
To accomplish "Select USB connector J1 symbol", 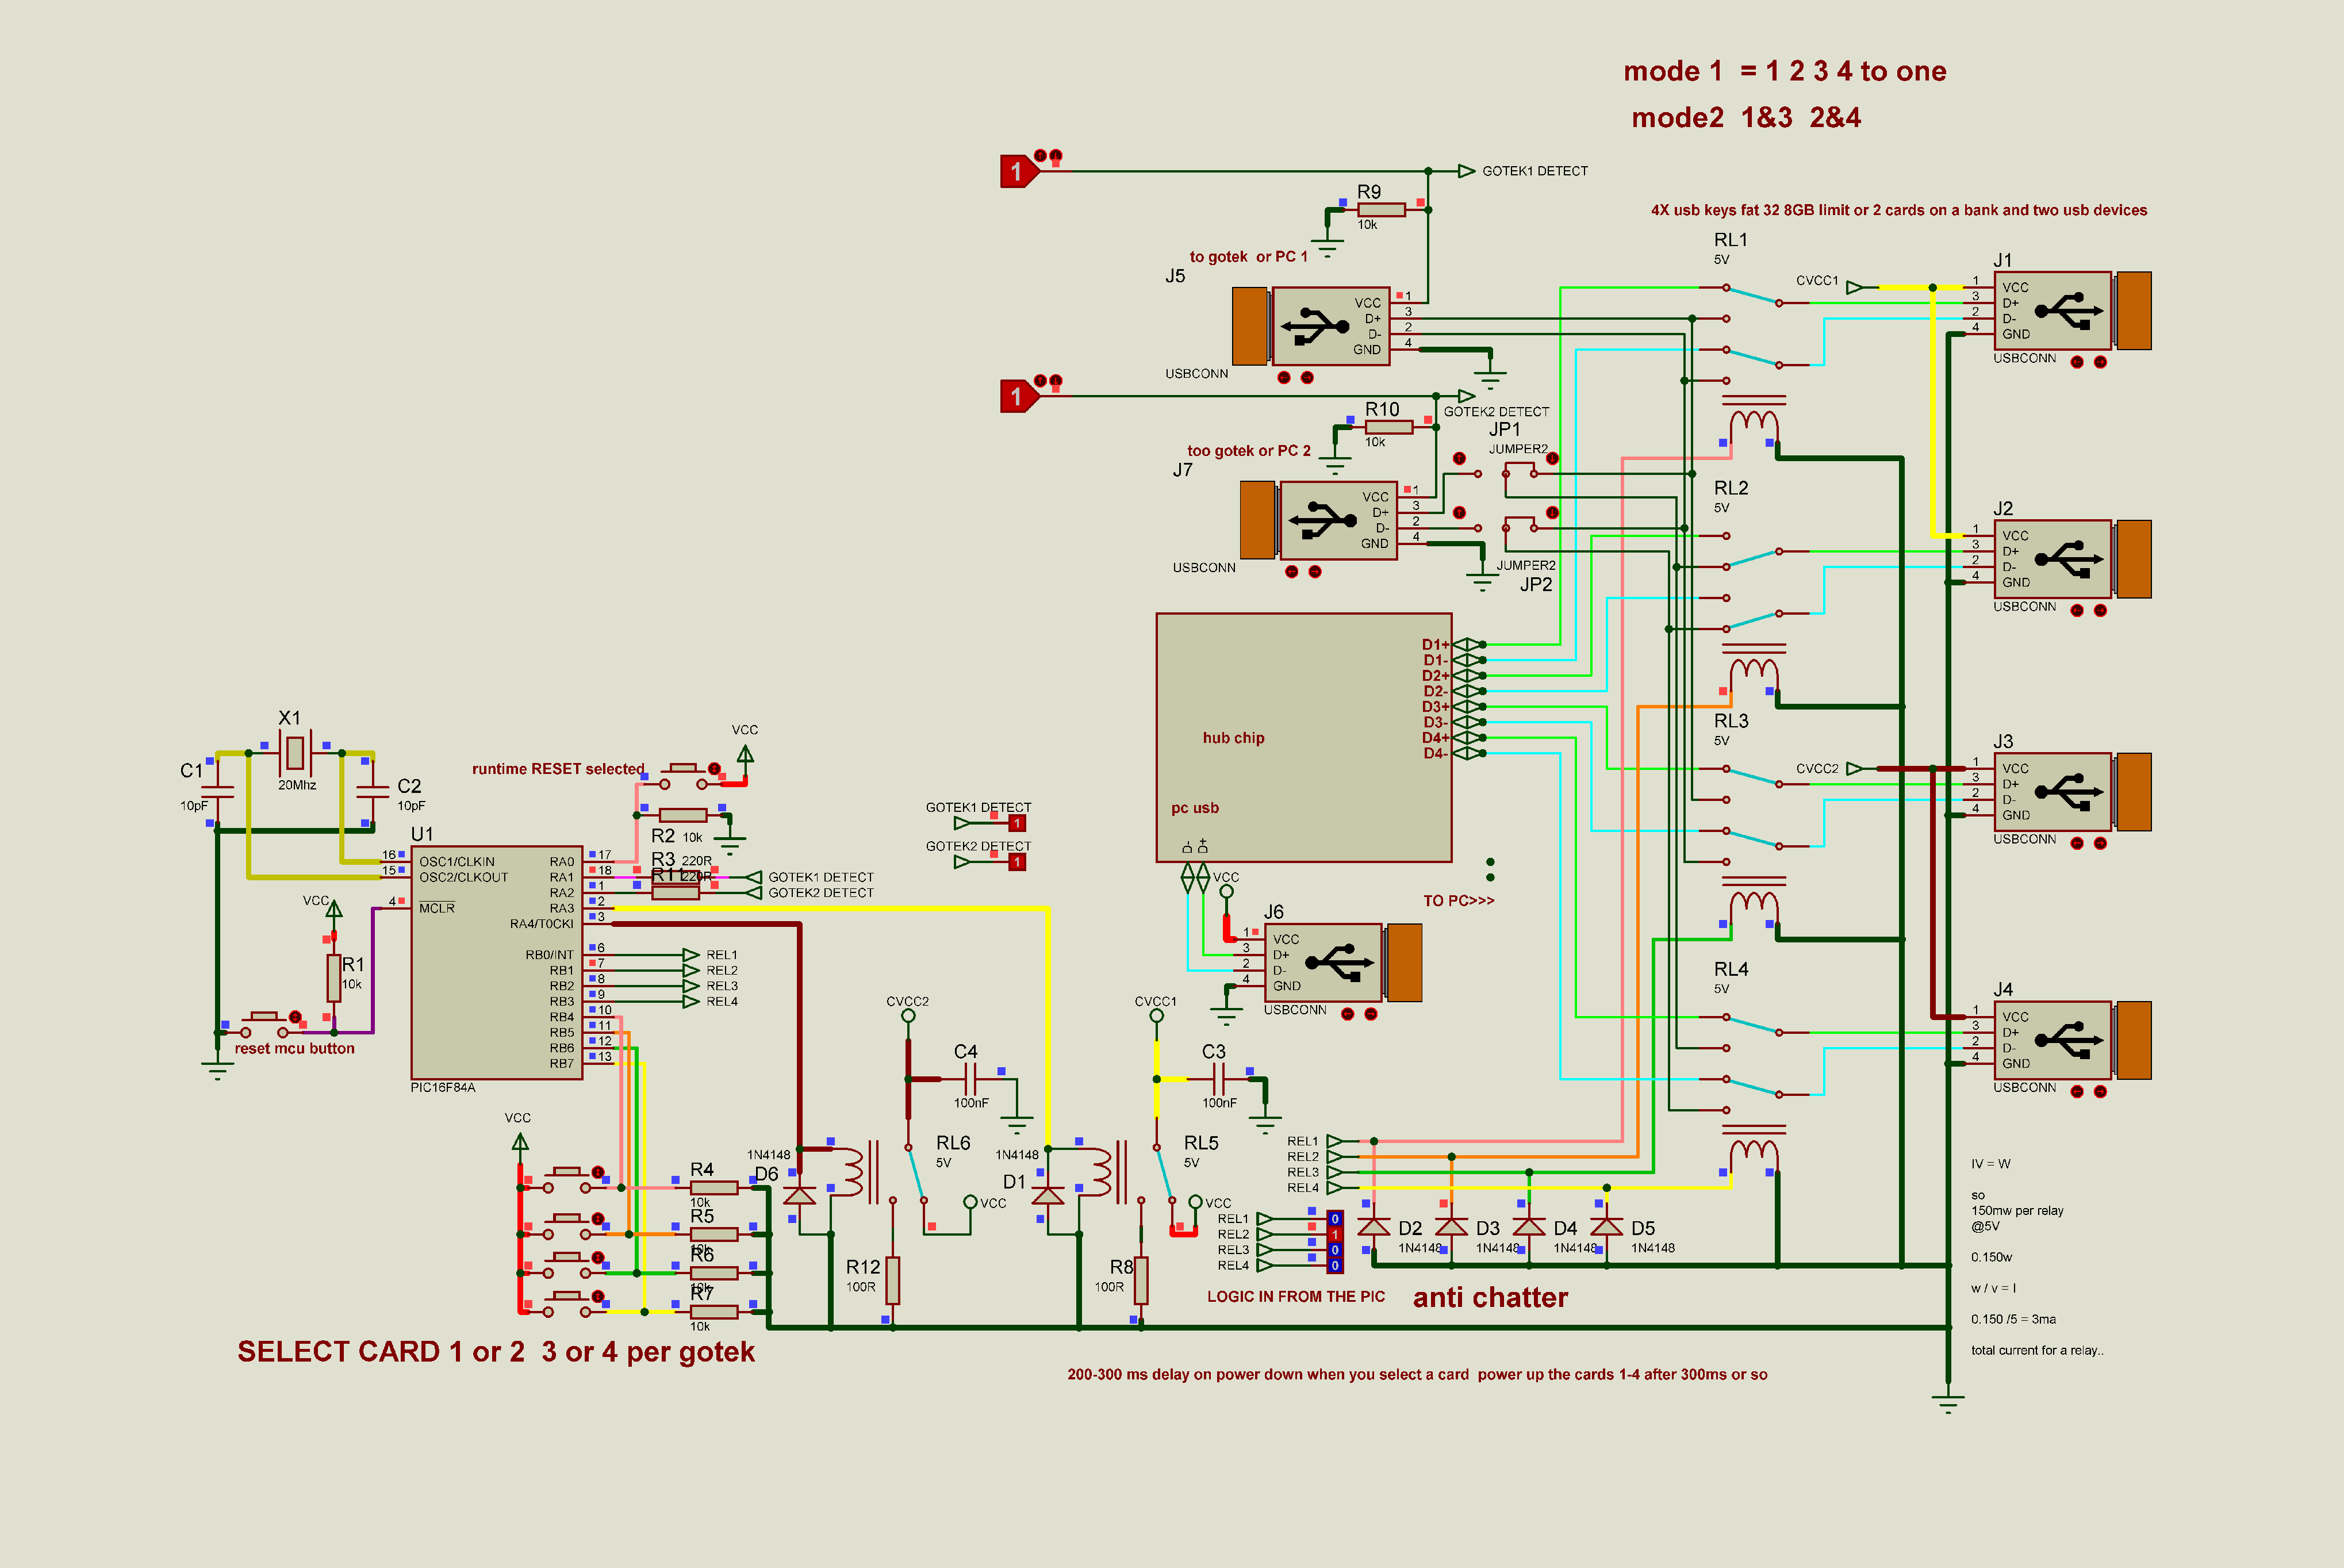I will click(2072, 311).
